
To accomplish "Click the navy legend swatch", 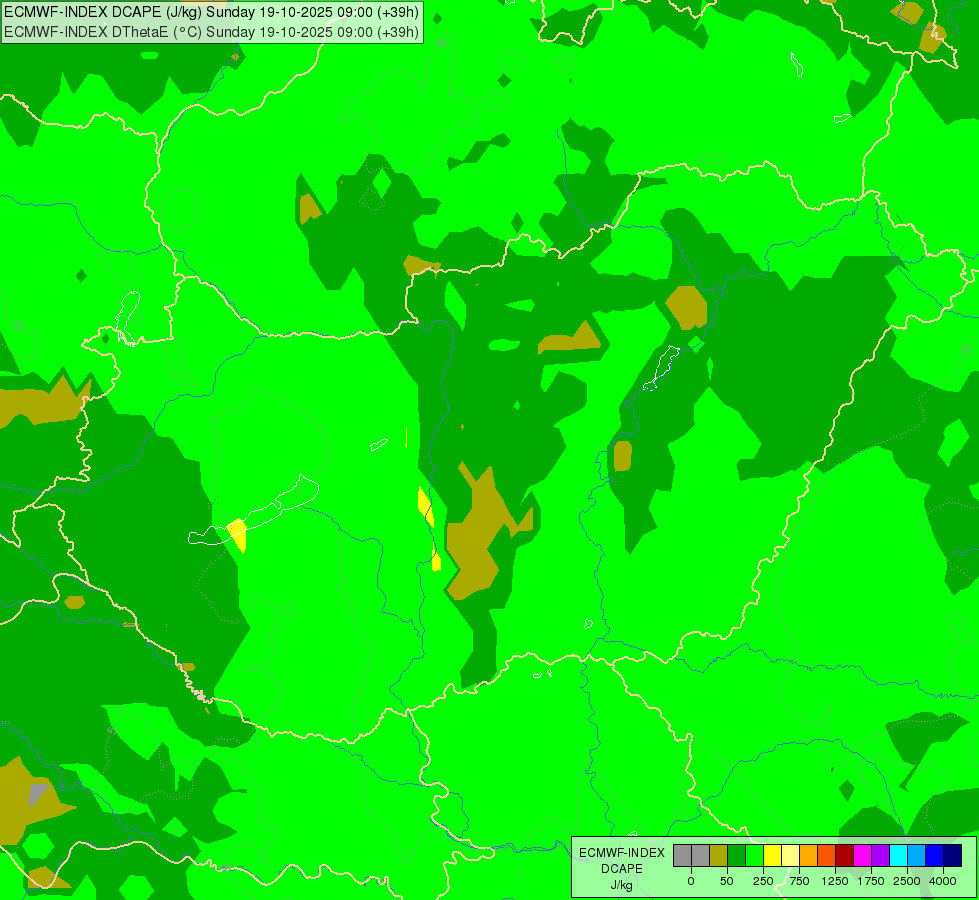I will [x=953, y=856].
